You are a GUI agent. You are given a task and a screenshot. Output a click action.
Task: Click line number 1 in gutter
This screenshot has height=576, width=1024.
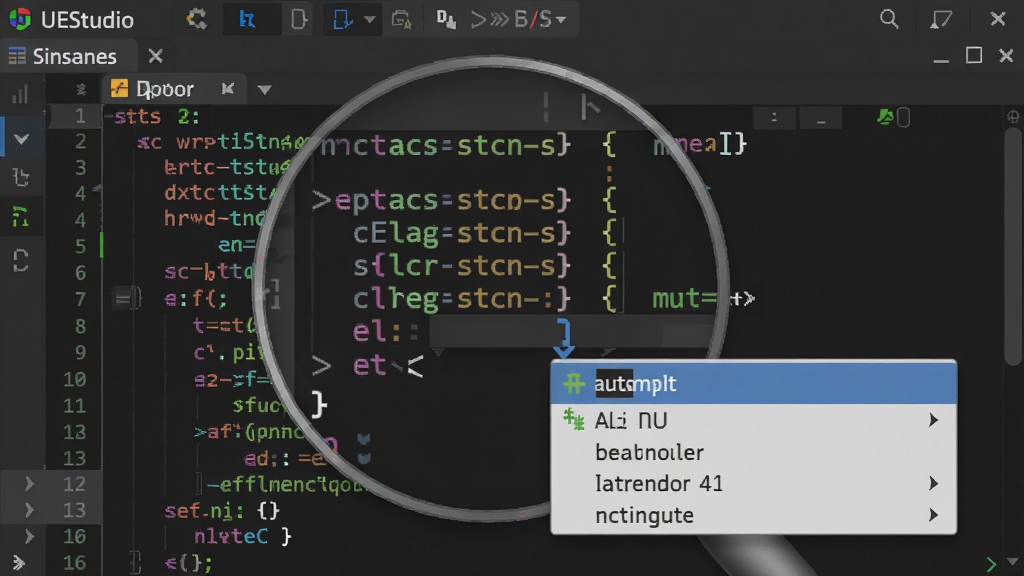click(x=80, y=116)
